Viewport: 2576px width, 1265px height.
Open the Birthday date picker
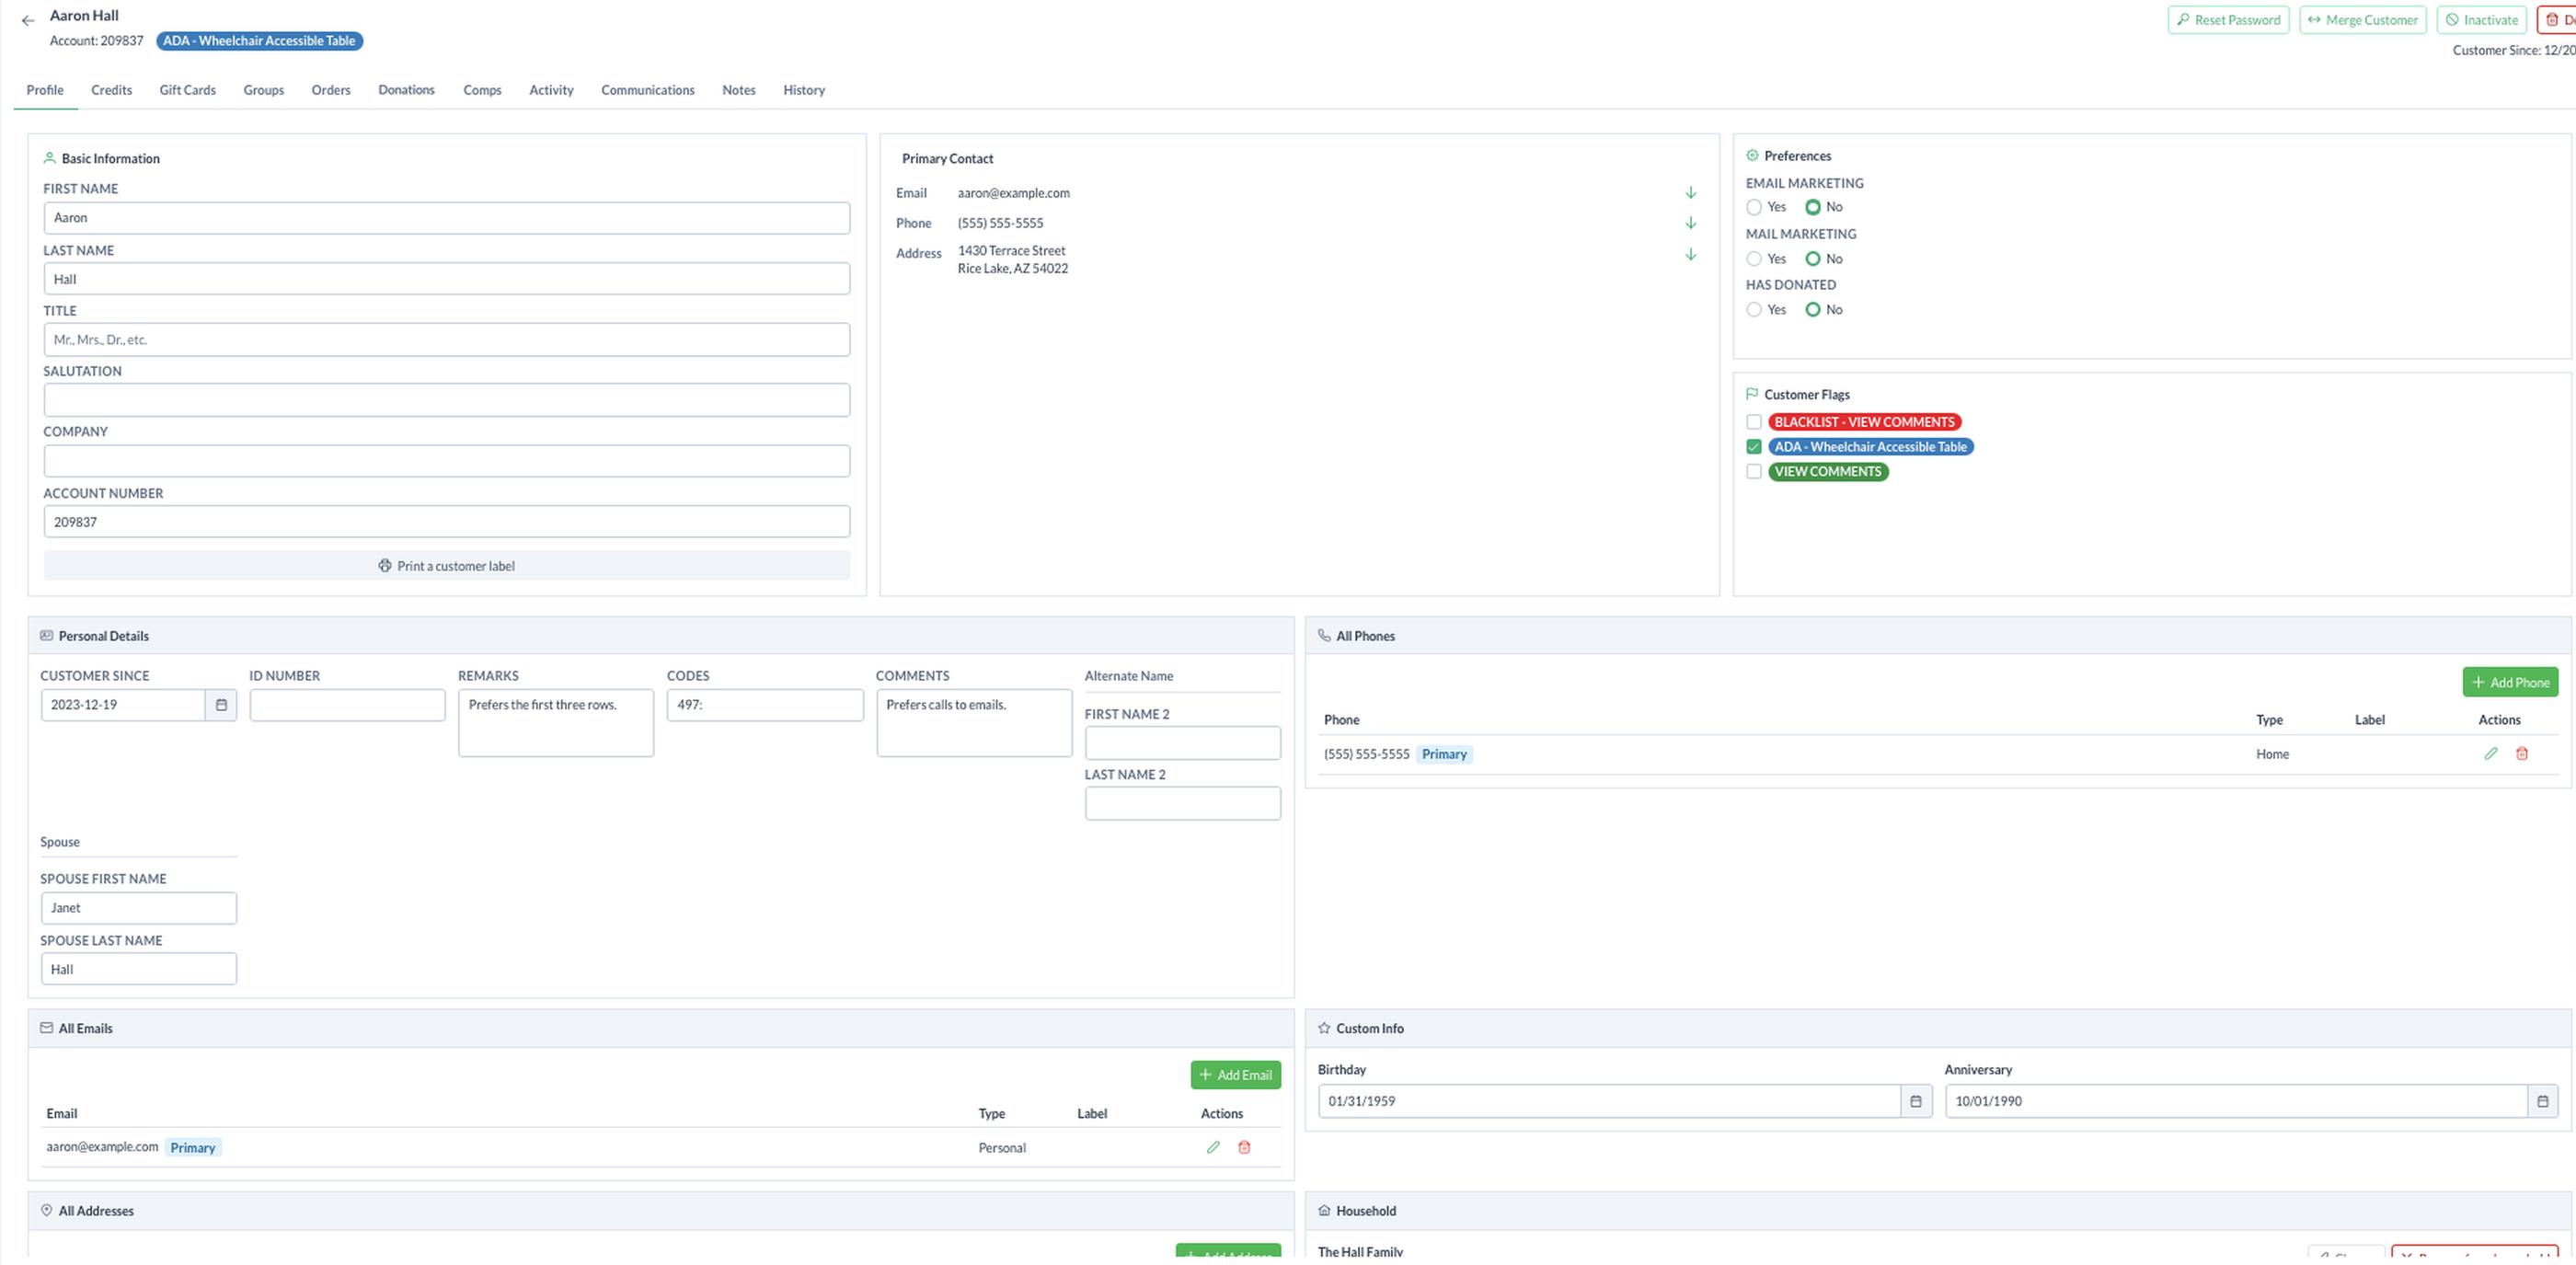click(x=1915, y=1101)
